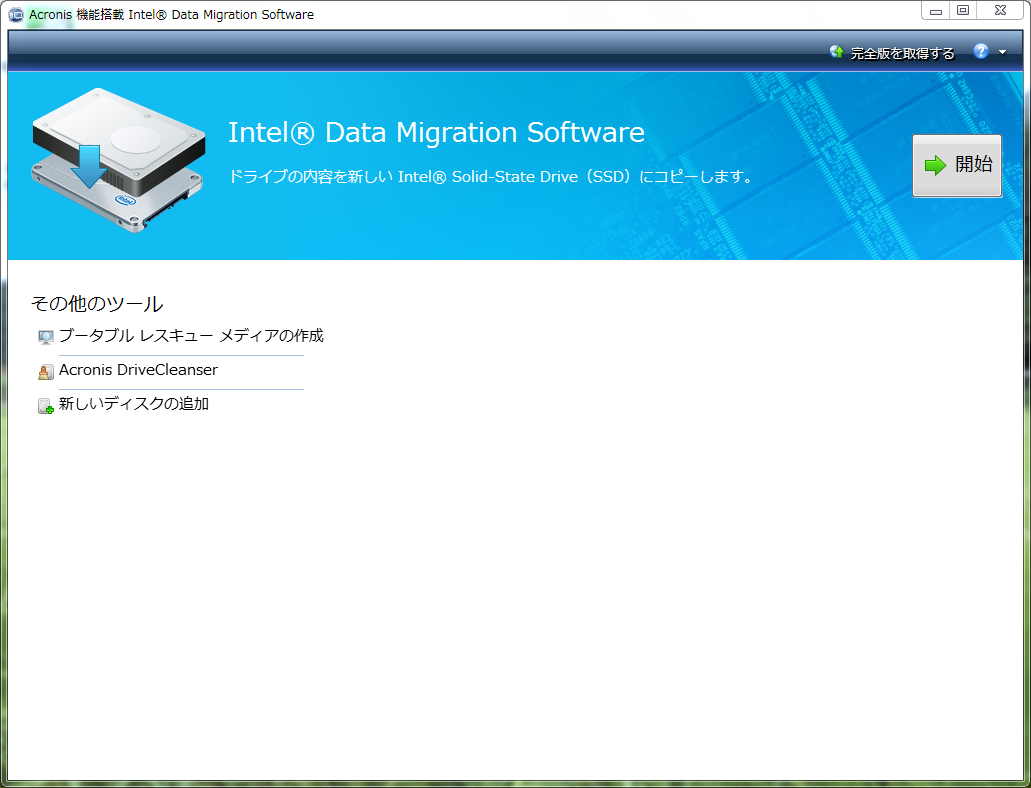This screenshot has height=788, width=1031.
Task: Close the Data Migration Software window
Action: (1000, 11)
